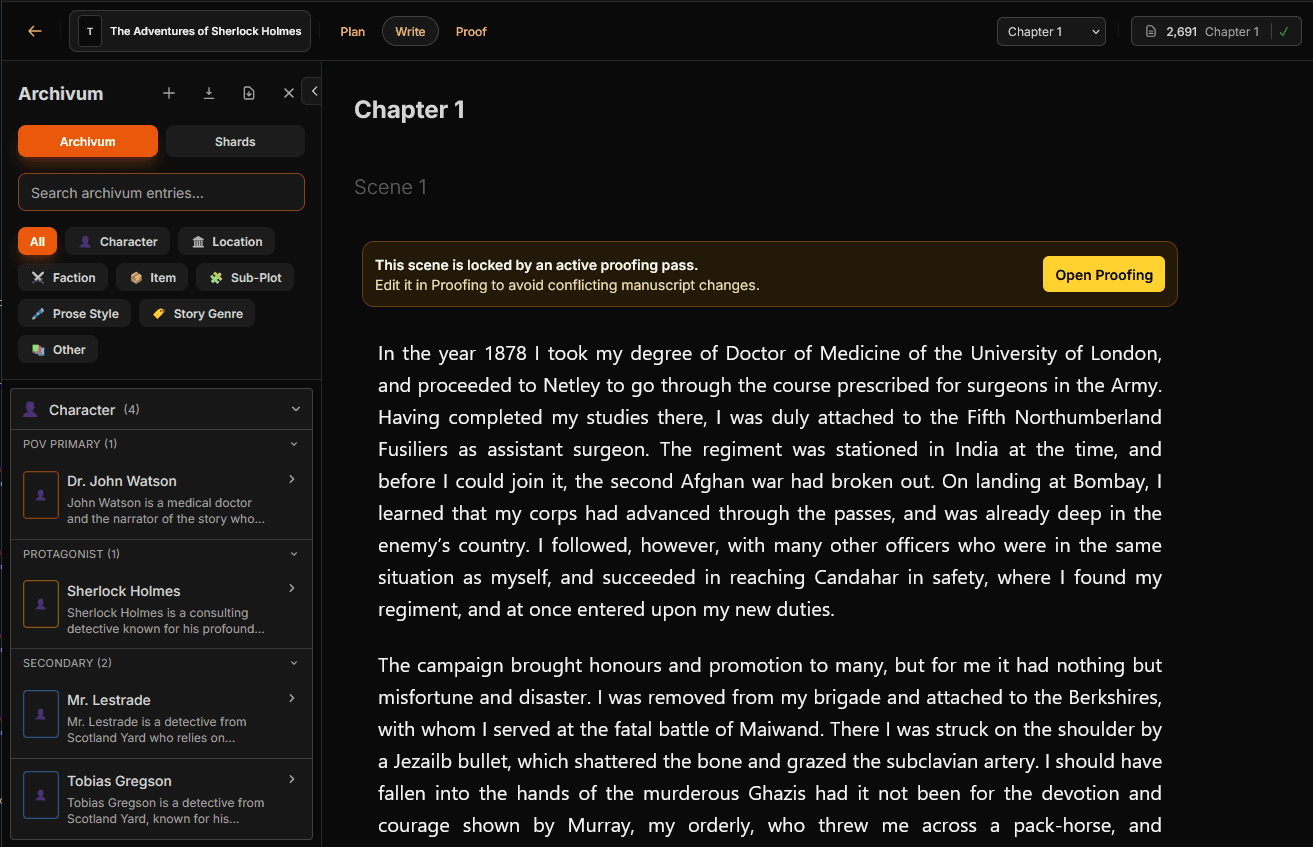Viewport: 1313px width, 847px height.
Task: Click the person icon in the Character (4) header
Action: click(x=31, y=409)
